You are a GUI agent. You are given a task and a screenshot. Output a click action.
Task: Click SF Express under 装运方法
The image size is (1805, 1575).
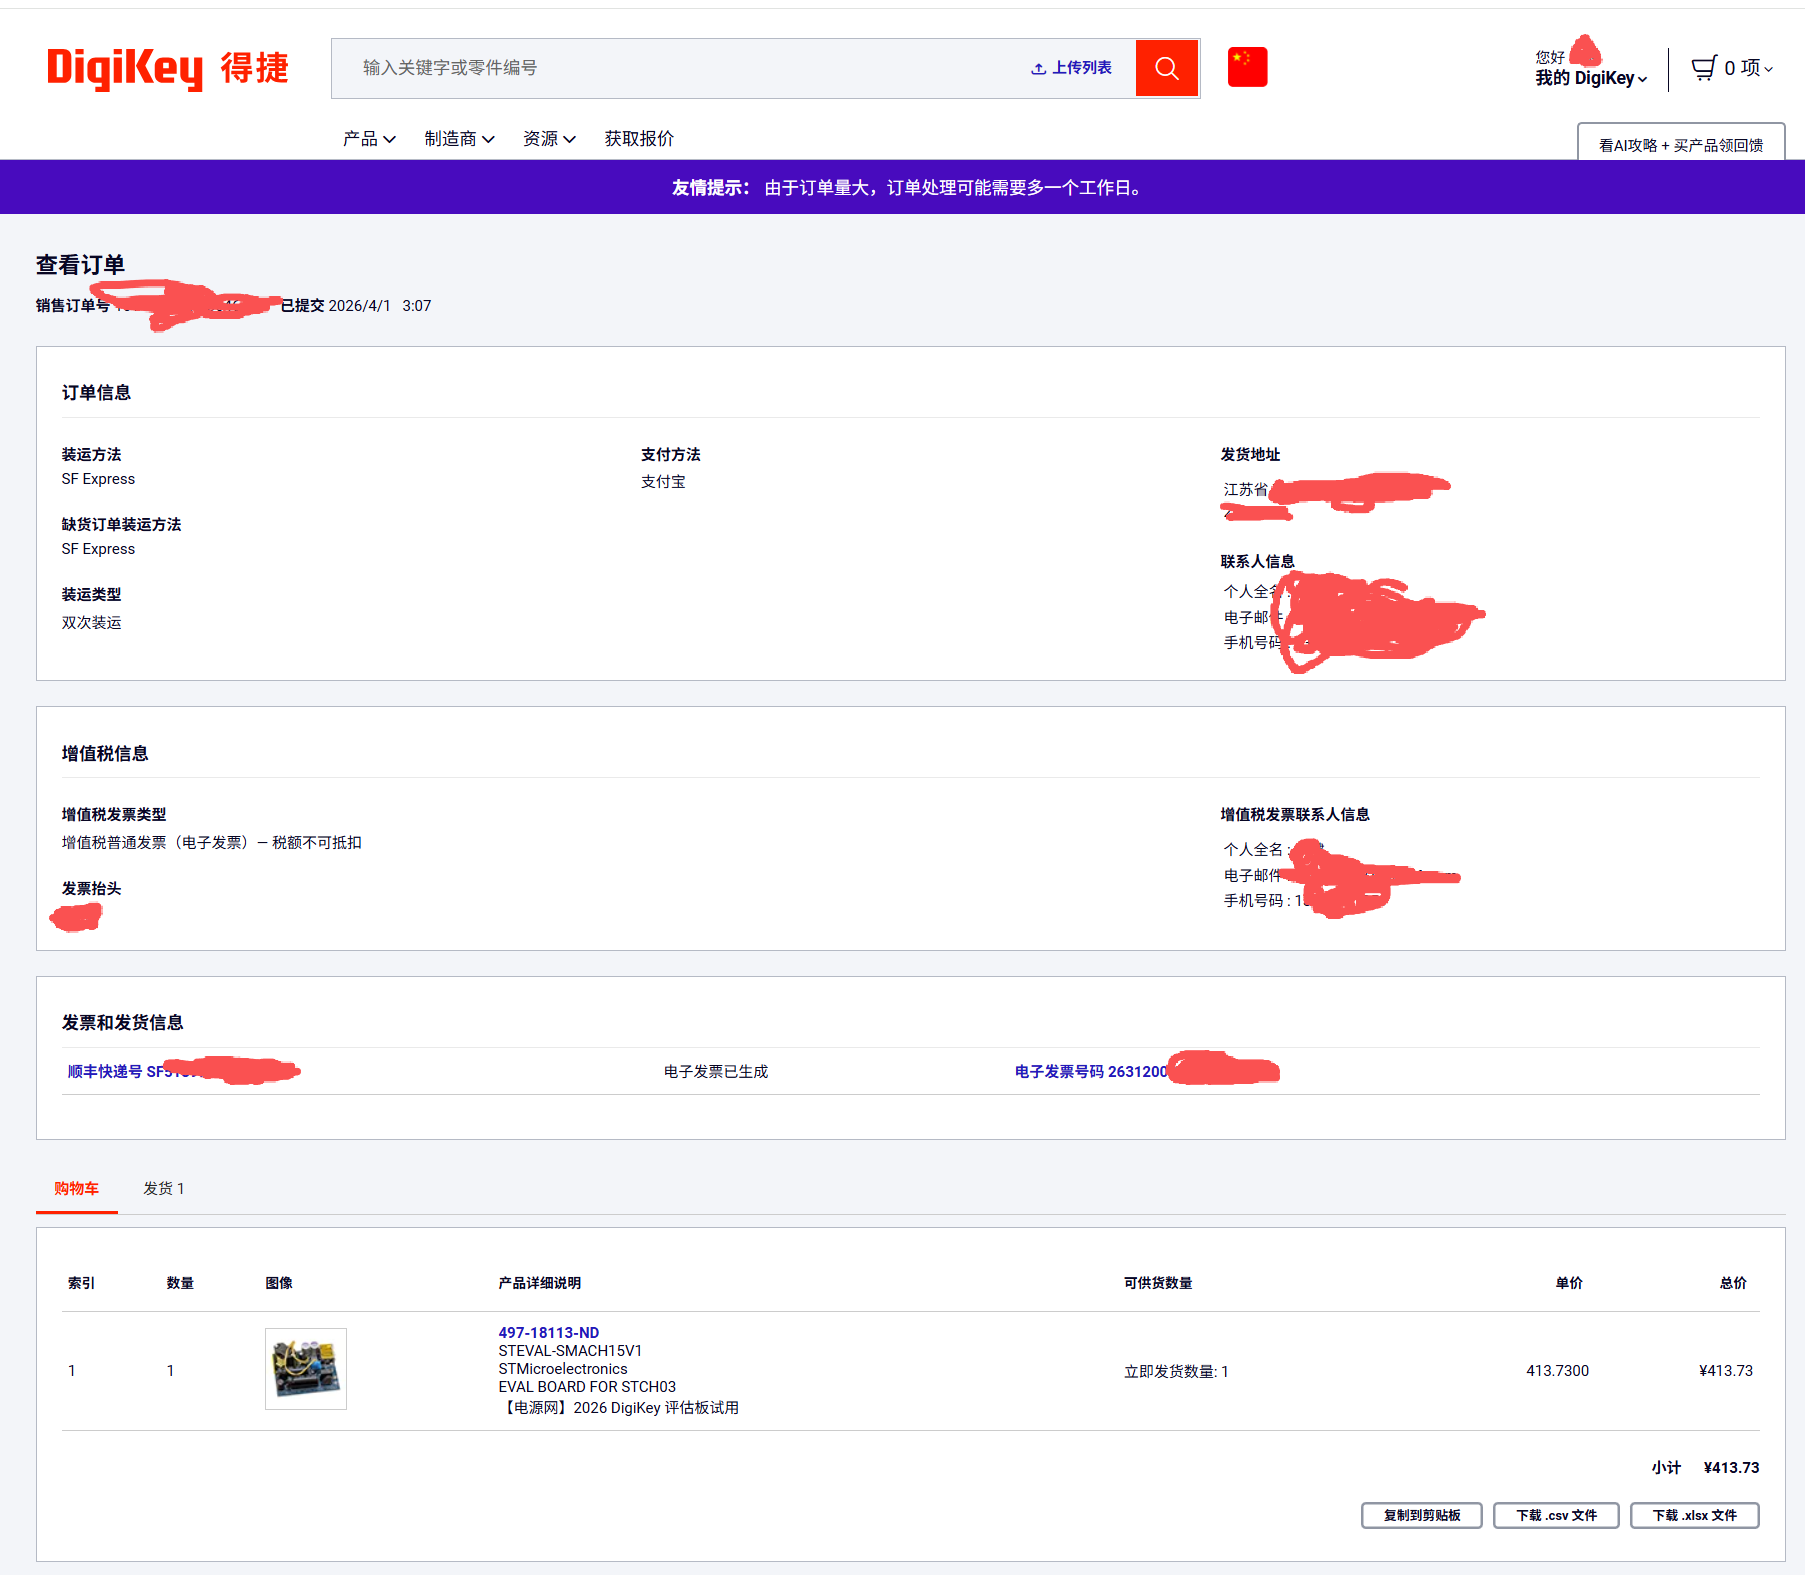[x=98, y=479]
